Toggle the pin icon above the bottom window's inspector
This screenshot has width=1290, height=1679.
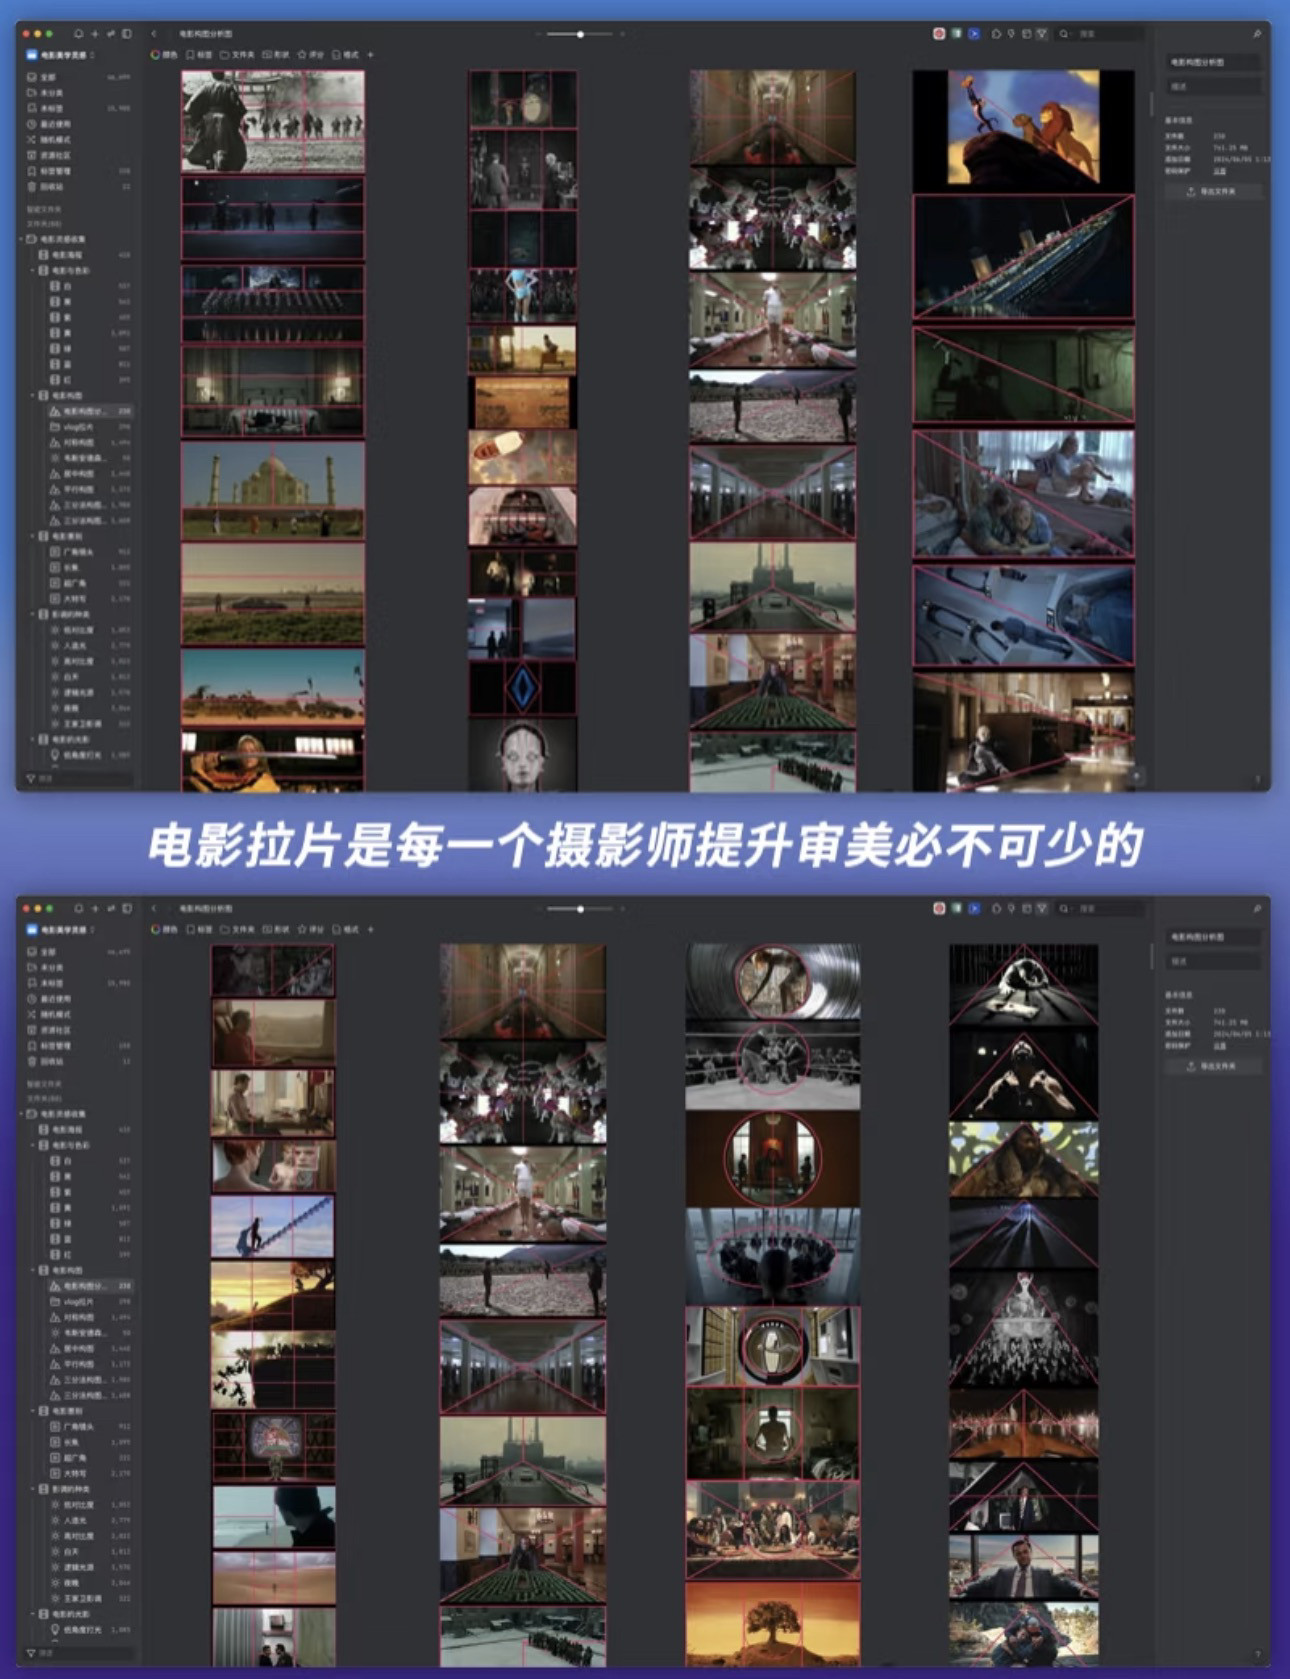[x=1256, y=909]
